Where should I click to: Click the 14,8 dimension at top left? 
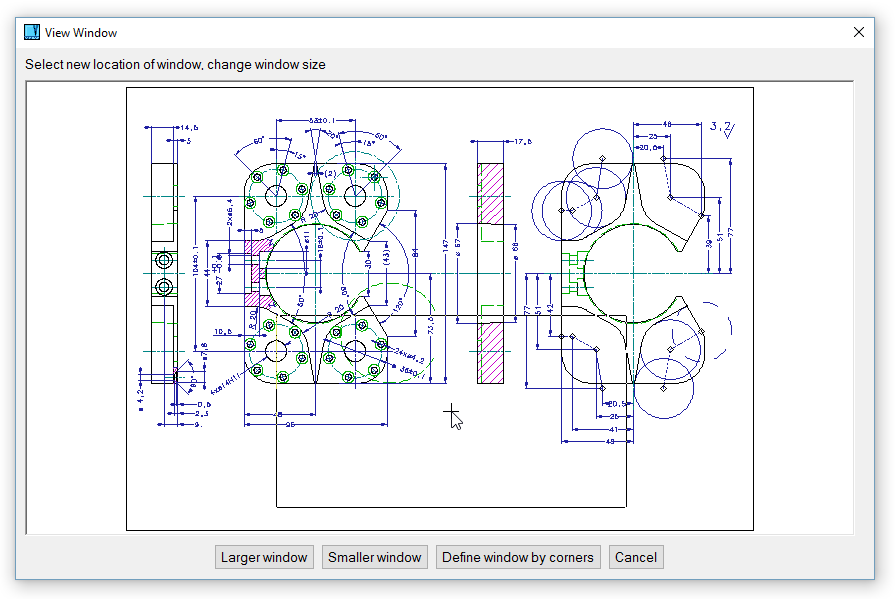click(188, 128)
